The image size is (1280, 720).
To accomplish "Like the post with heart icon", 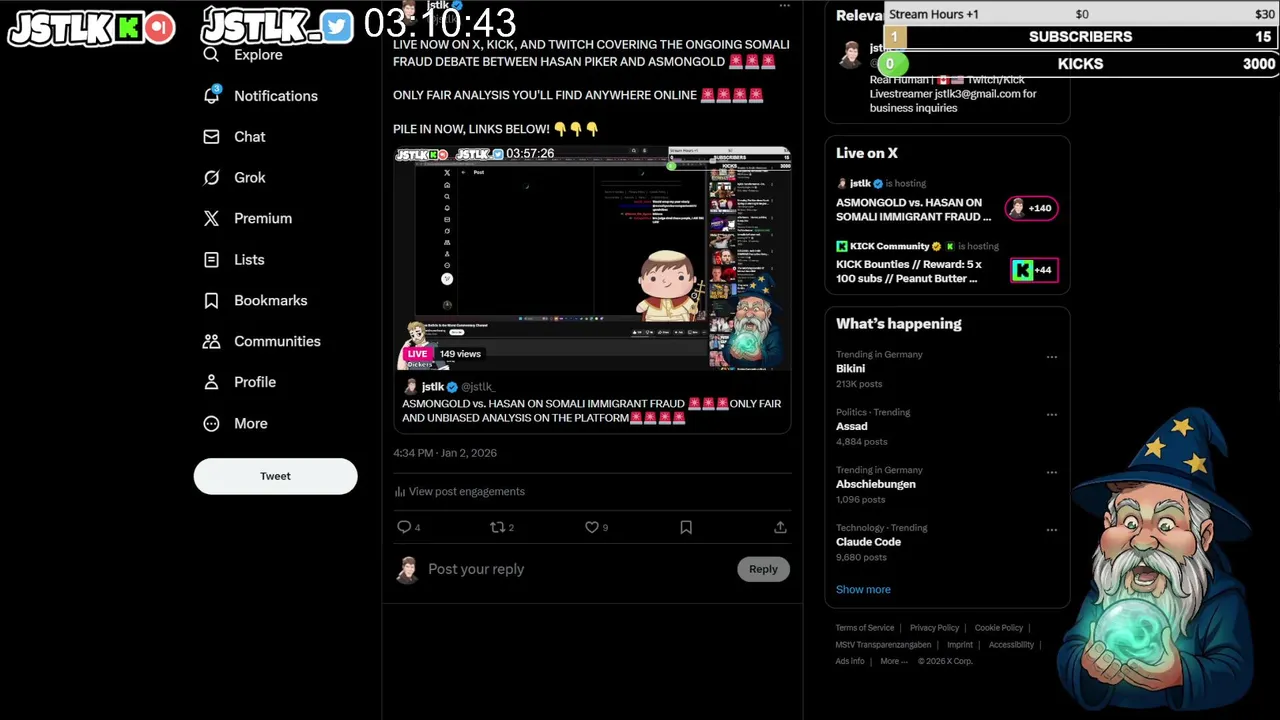I will pyautogui.click(x=591, y=527).
